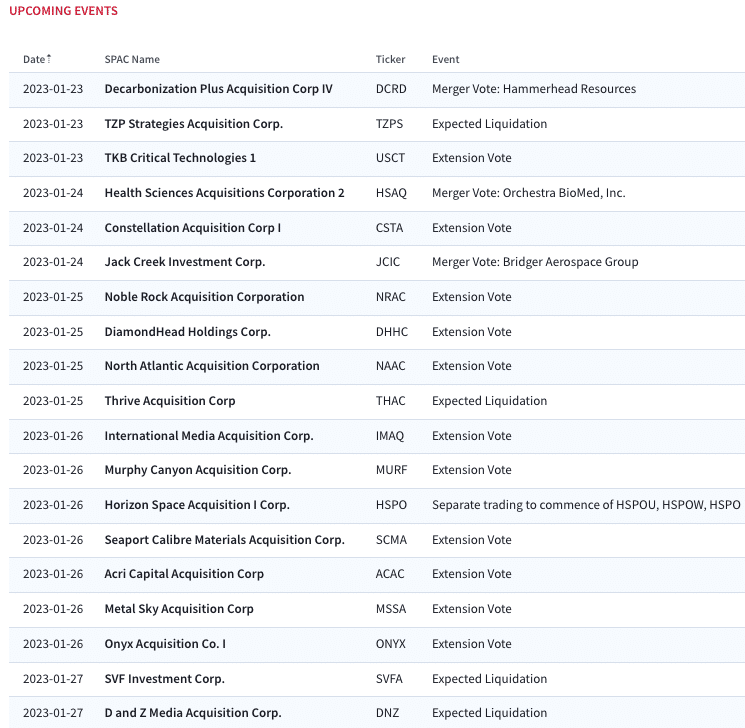This screenshot has height=728, width=745.
Task: Select ticker THAC cell
Action: point(391,401)
